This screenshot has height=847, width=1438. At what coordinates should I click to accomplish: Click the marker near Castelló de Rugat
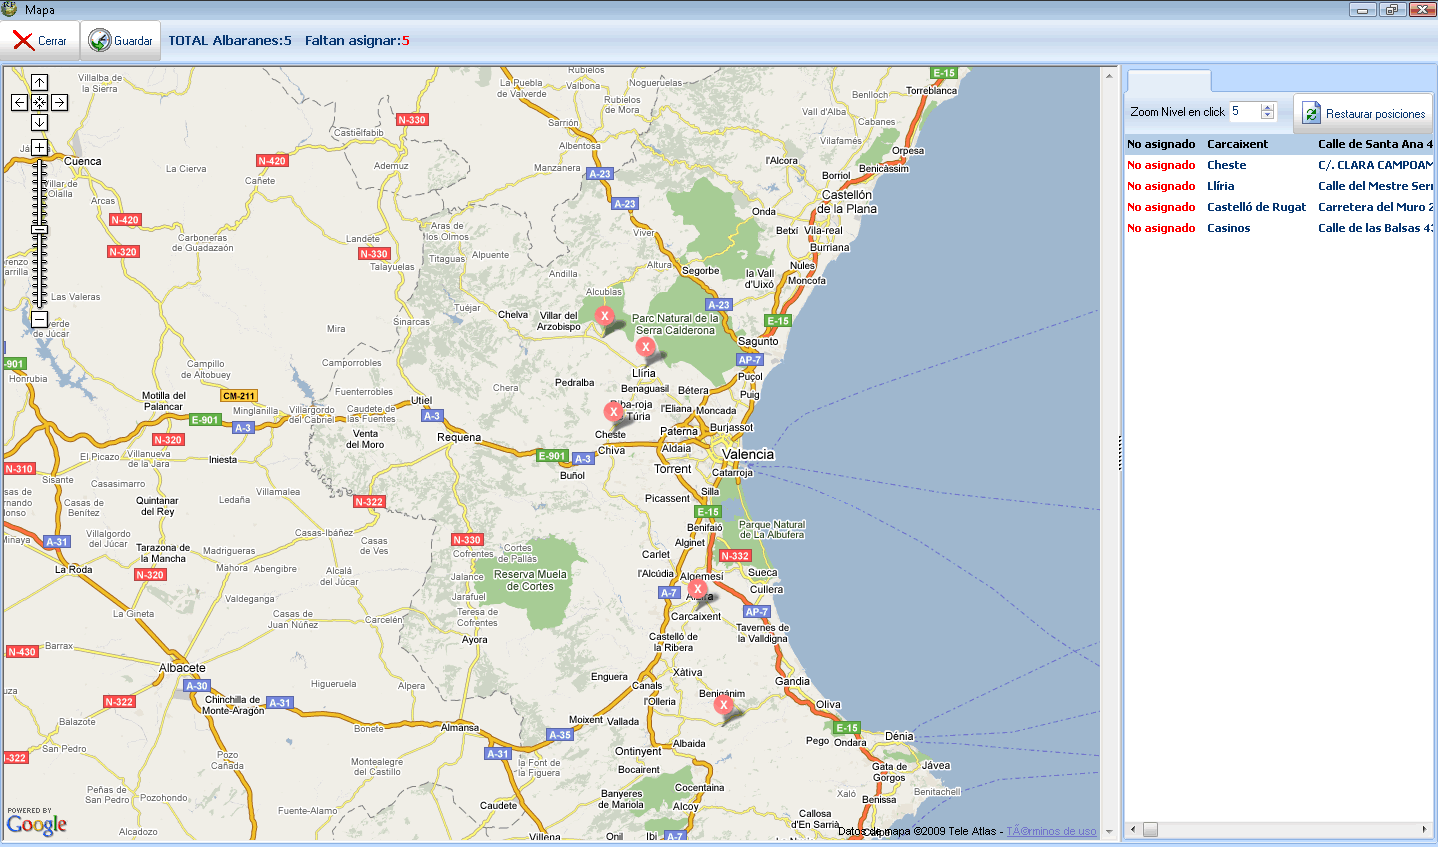[724, 705]
